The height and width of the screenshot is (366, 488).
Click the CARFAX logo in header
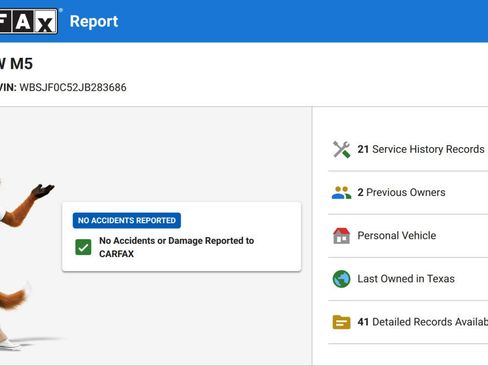point(28,22)
